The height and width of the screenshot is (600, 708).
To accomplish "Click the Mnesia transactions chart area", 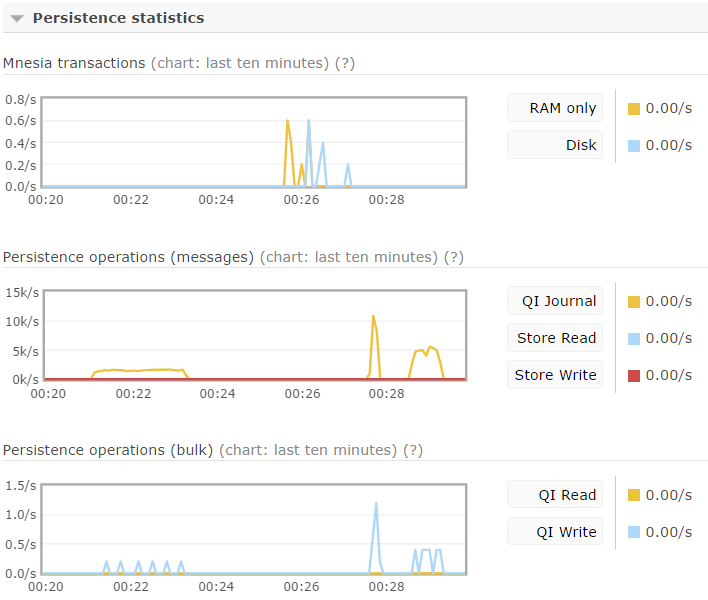I will tap(254, 142).
